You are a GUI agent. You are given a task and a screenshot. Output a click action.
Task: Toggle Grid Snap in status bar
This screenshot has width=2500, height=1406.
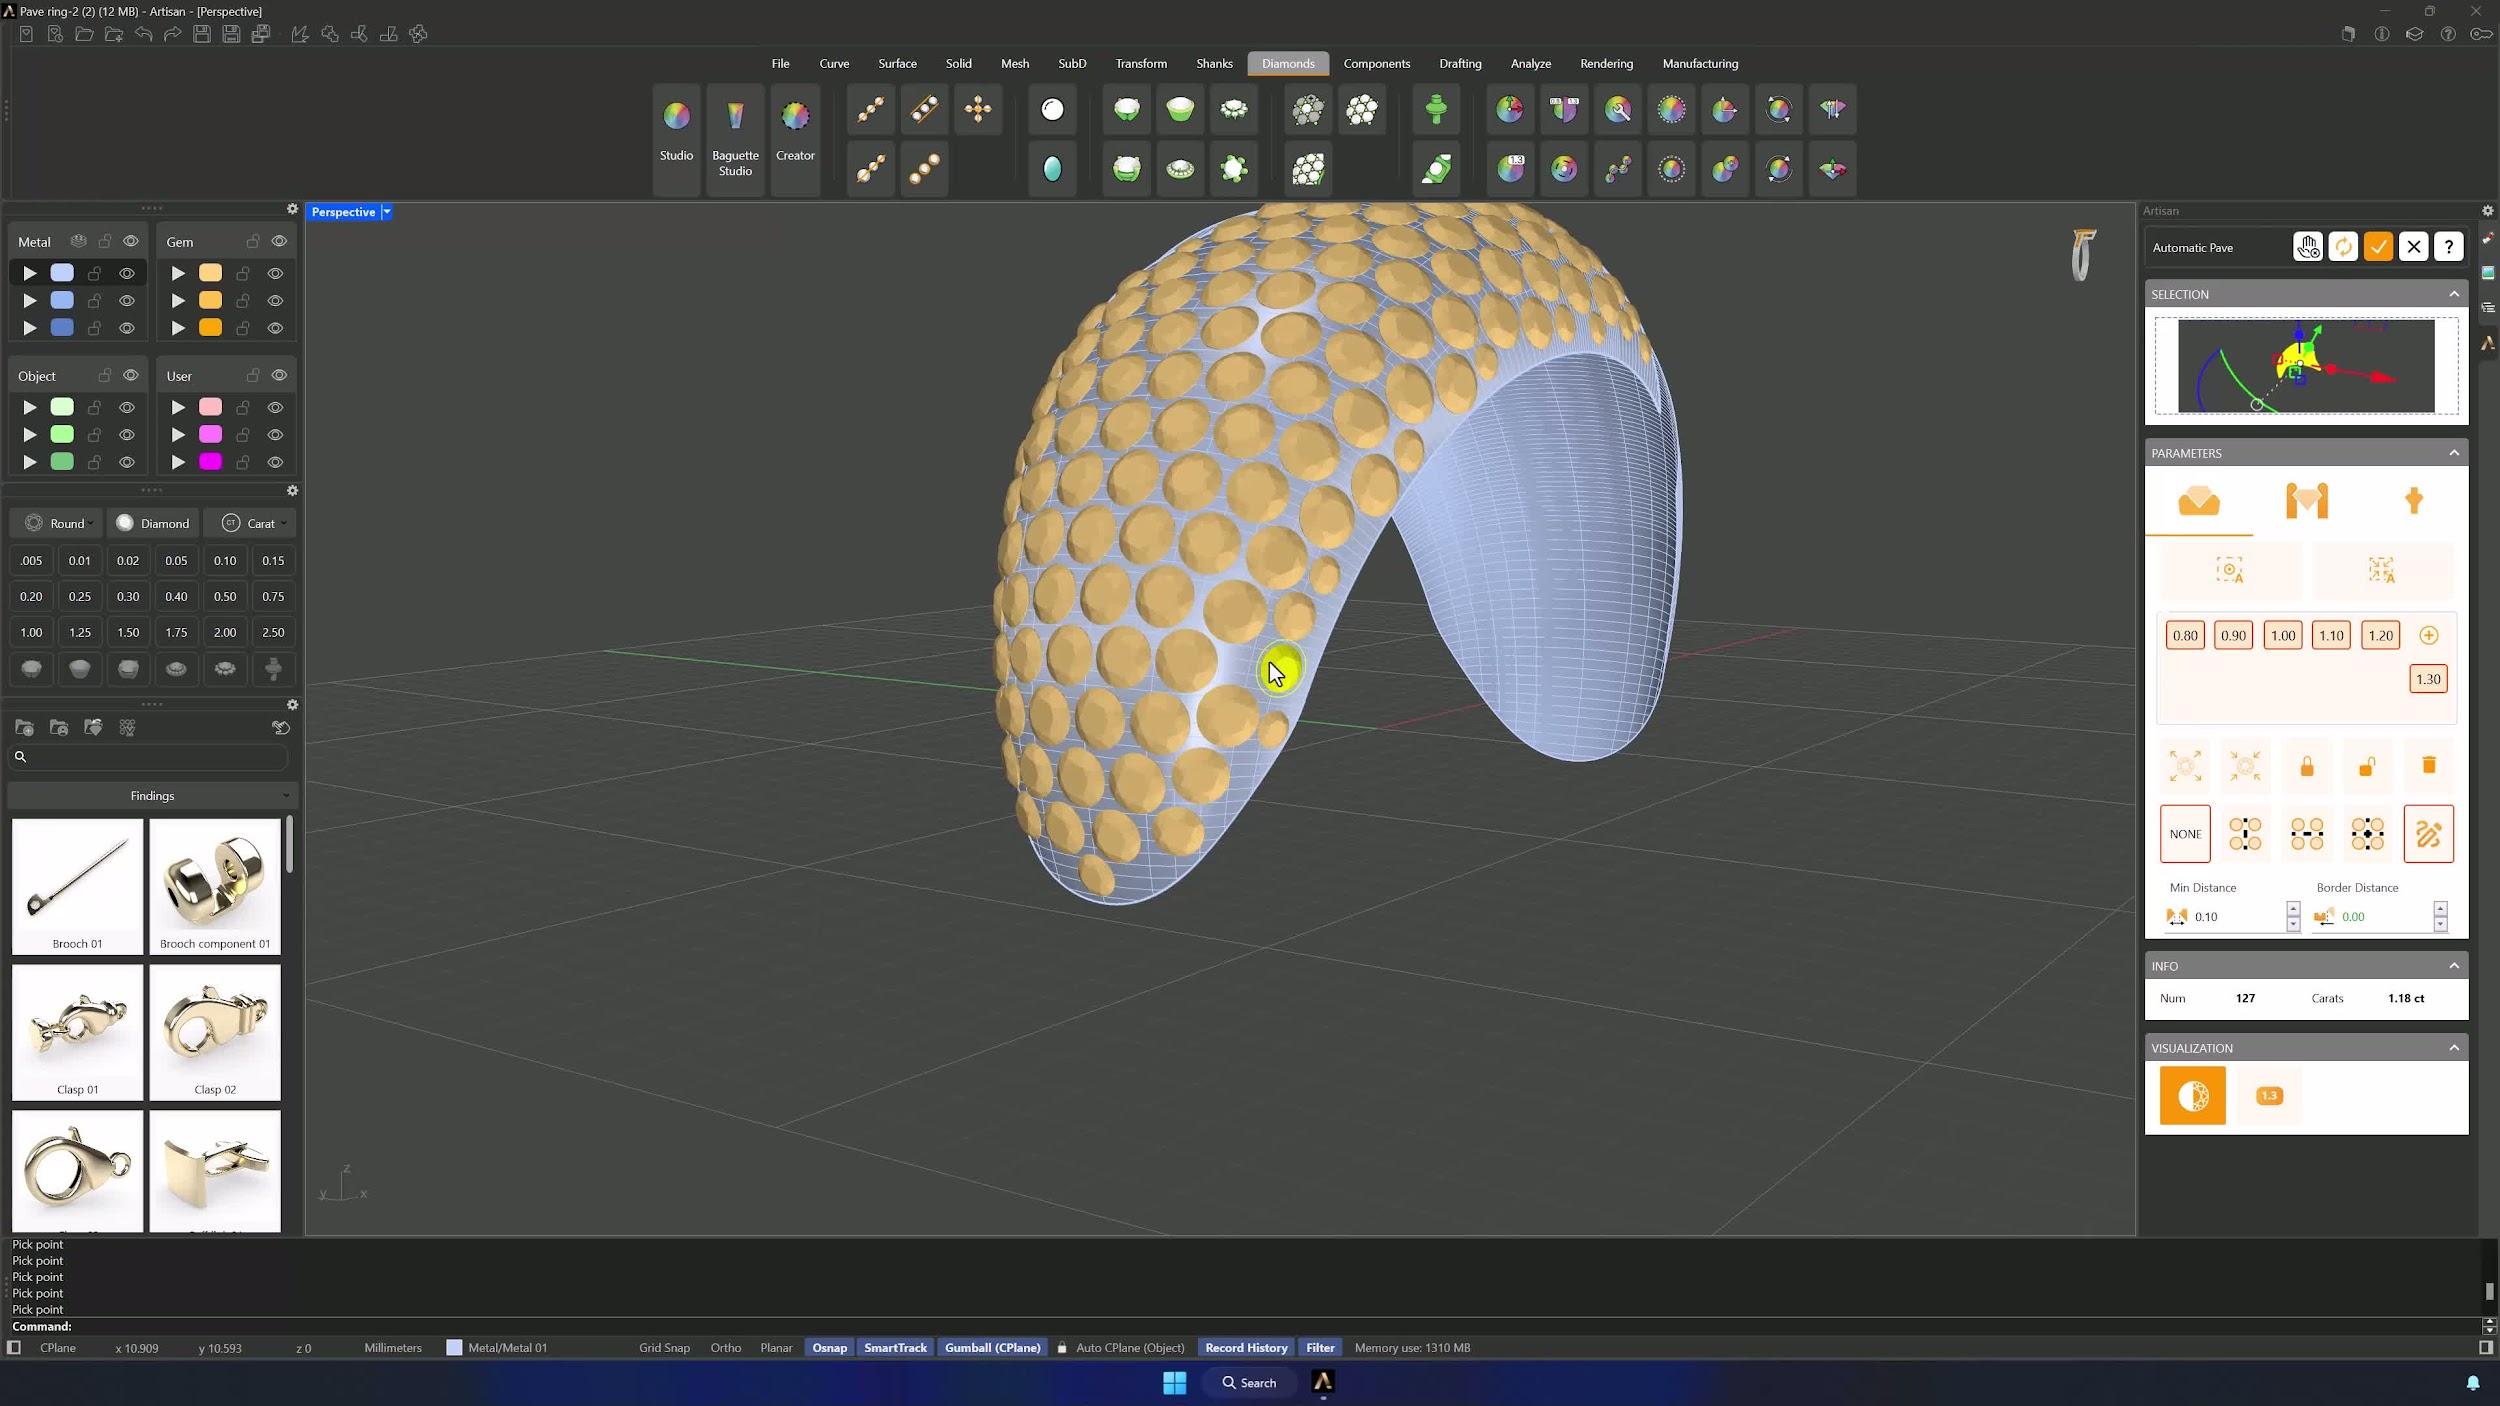tap(664, 1348)
